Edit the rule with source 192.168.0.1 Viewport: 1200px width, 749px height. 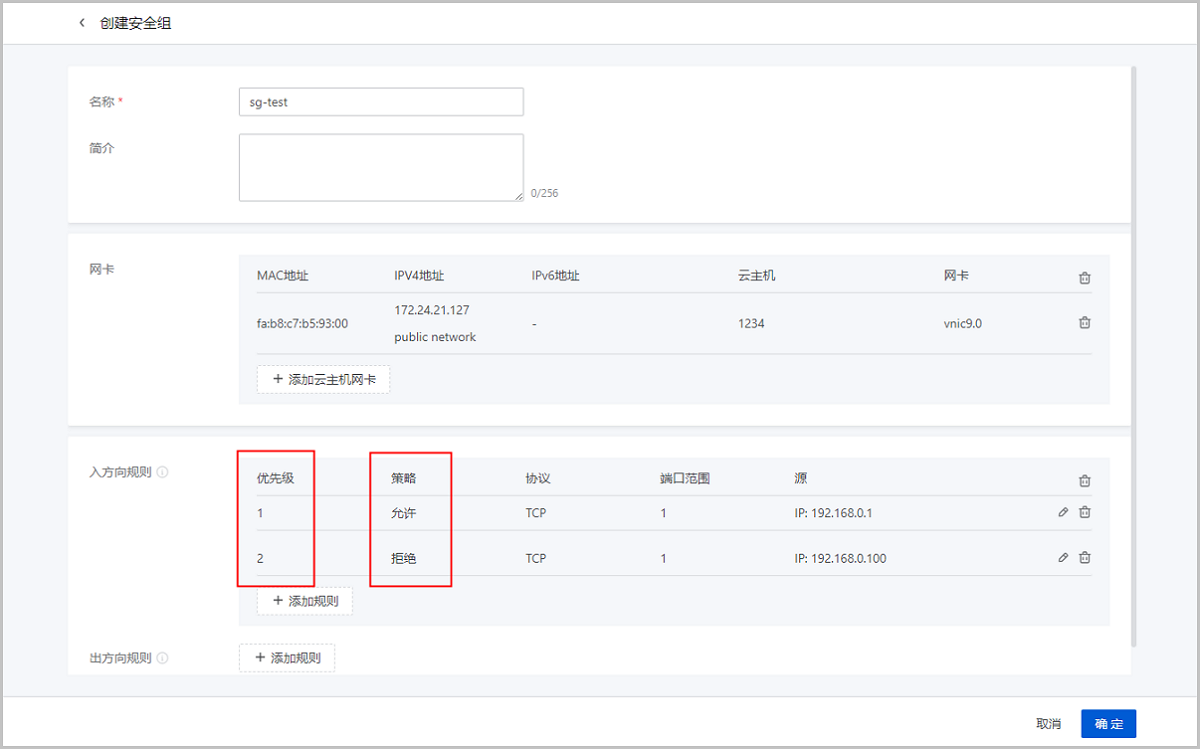point(1063,513)
